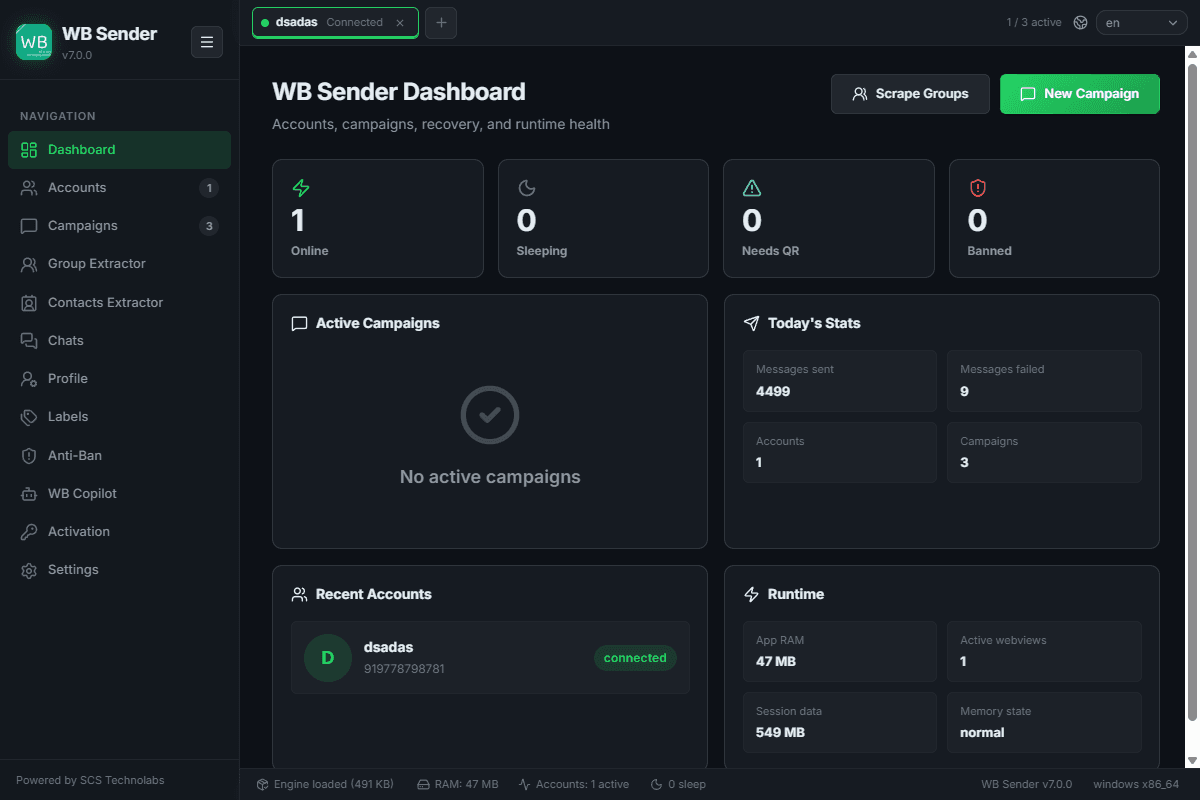The image size is (1200, 800).
Task: Click the globe language icon in top bar
Action: (1080, 23)
